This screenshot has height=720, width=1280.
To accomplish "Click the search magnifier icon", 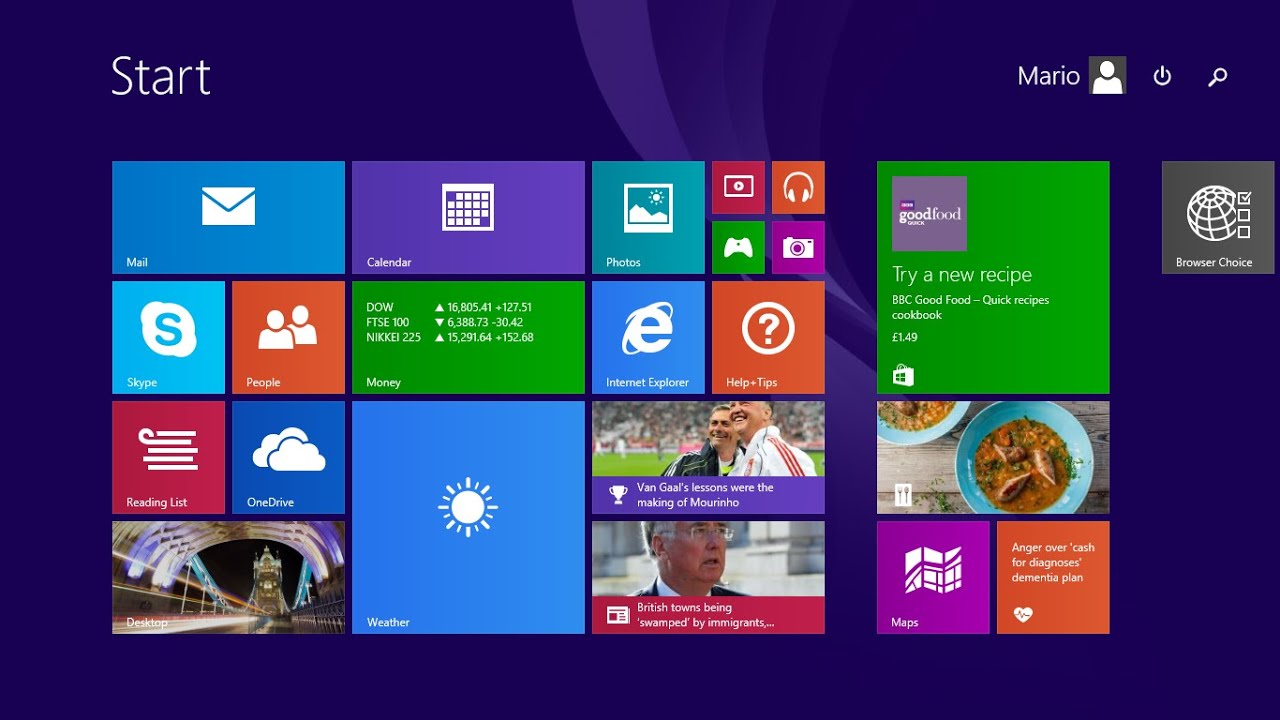I will click(x=1217, y=76).
